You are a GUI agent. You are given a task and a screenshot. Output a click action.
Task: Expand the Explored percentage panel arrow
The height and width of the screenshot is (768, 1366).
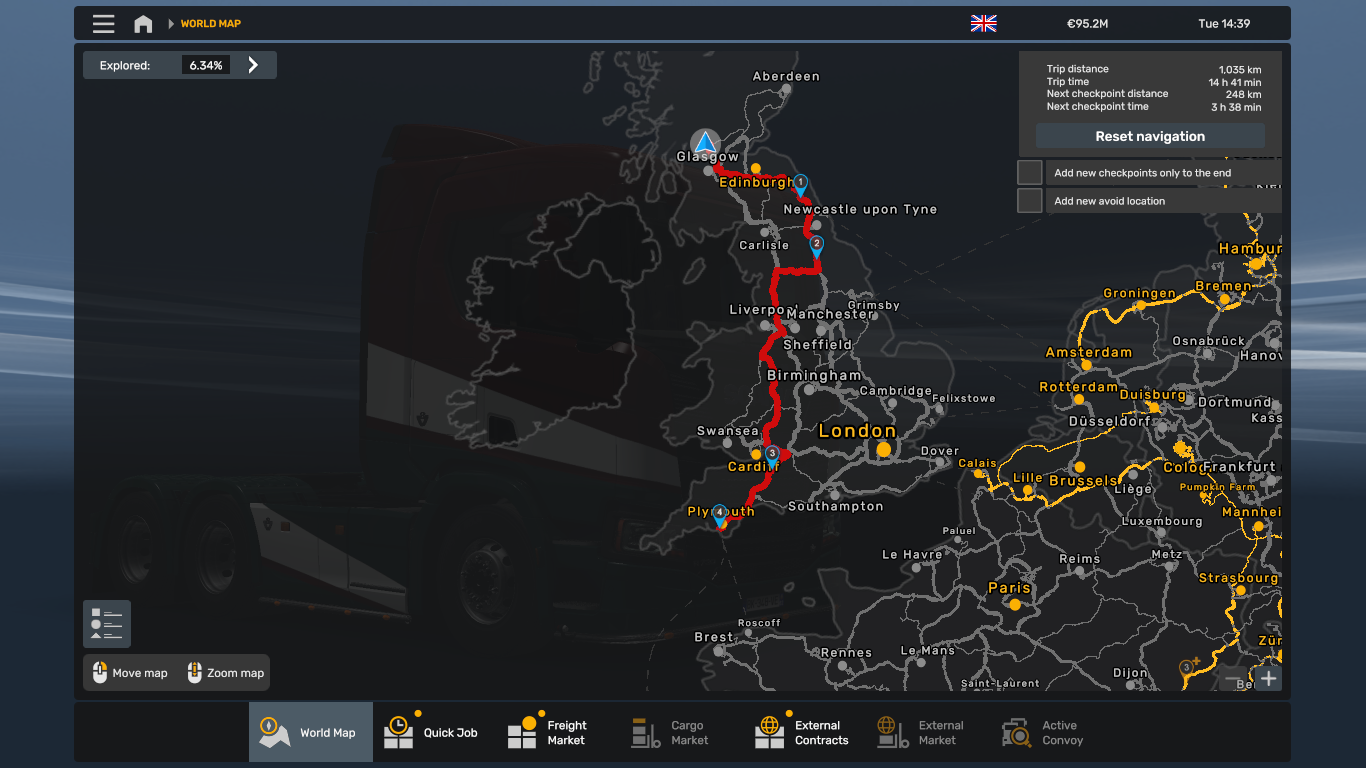[x=253, y=65]
